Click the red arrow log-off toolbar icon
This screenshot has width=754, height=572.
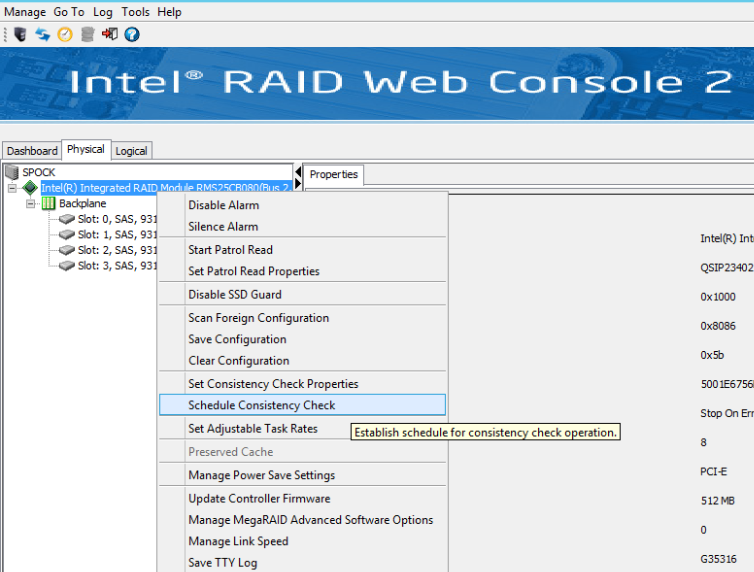[110, 34]
